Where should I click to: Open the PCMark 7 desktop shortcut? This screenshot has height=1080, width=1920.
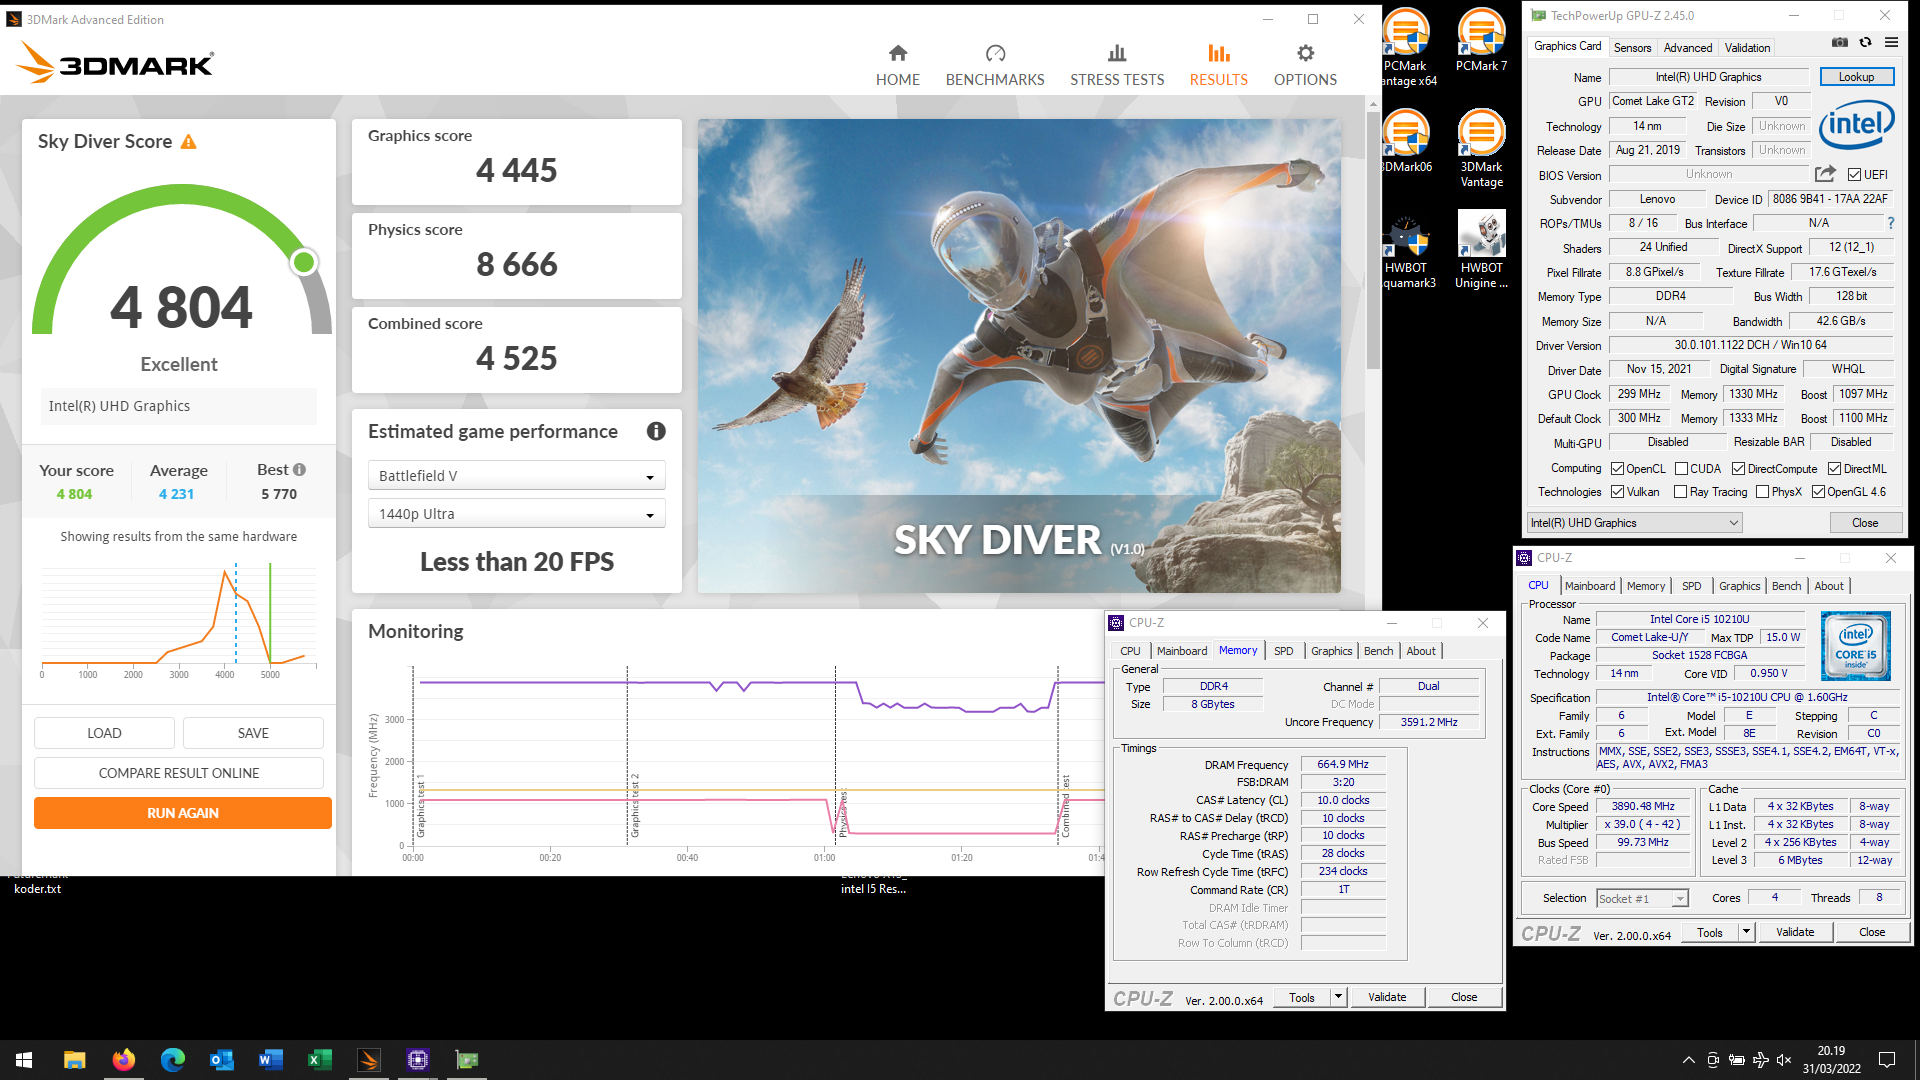(1481, 40)
